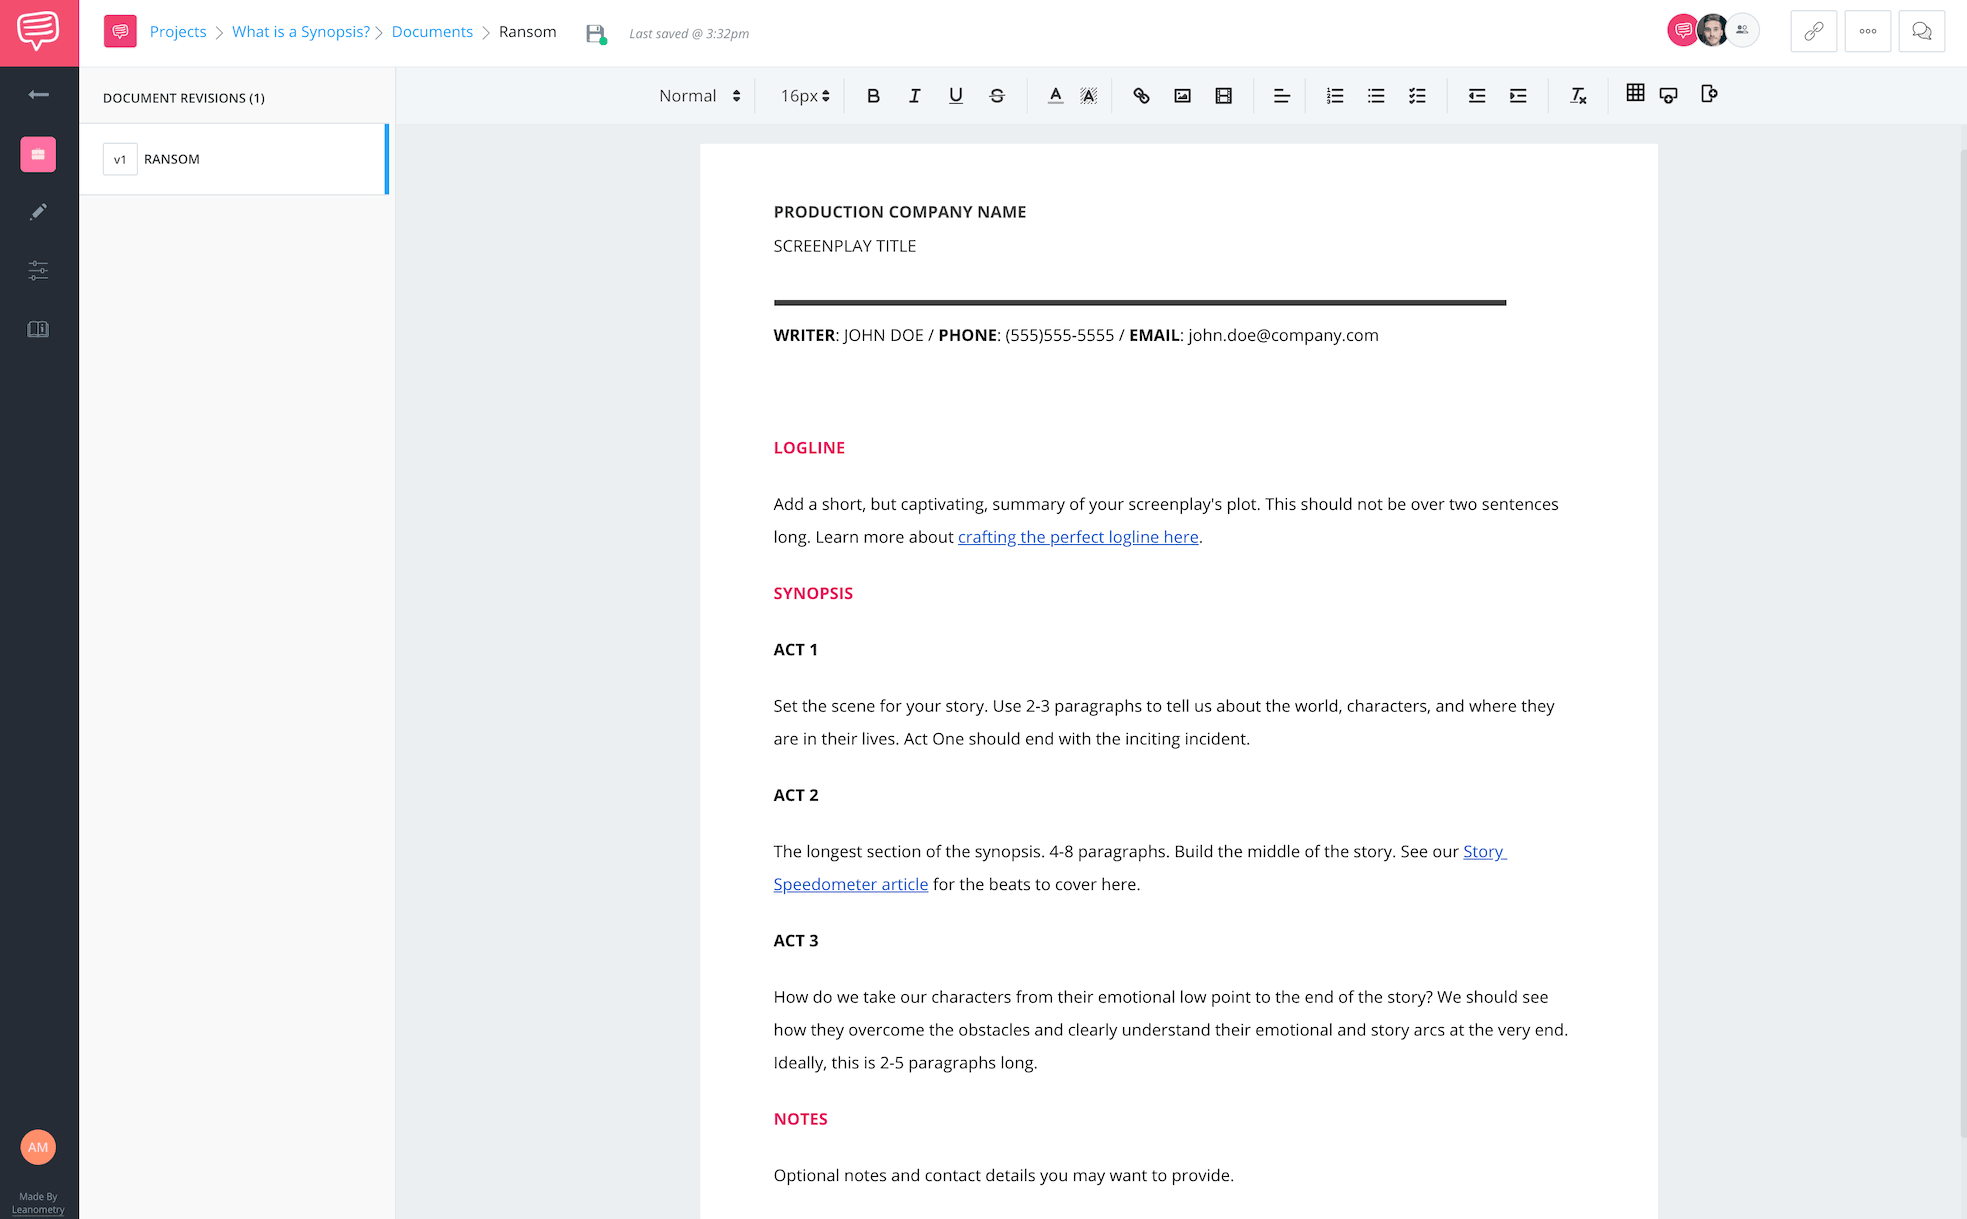Toggle italic formatting
The height and width of the screenshot is (1219, 1967).
point(914,95)
